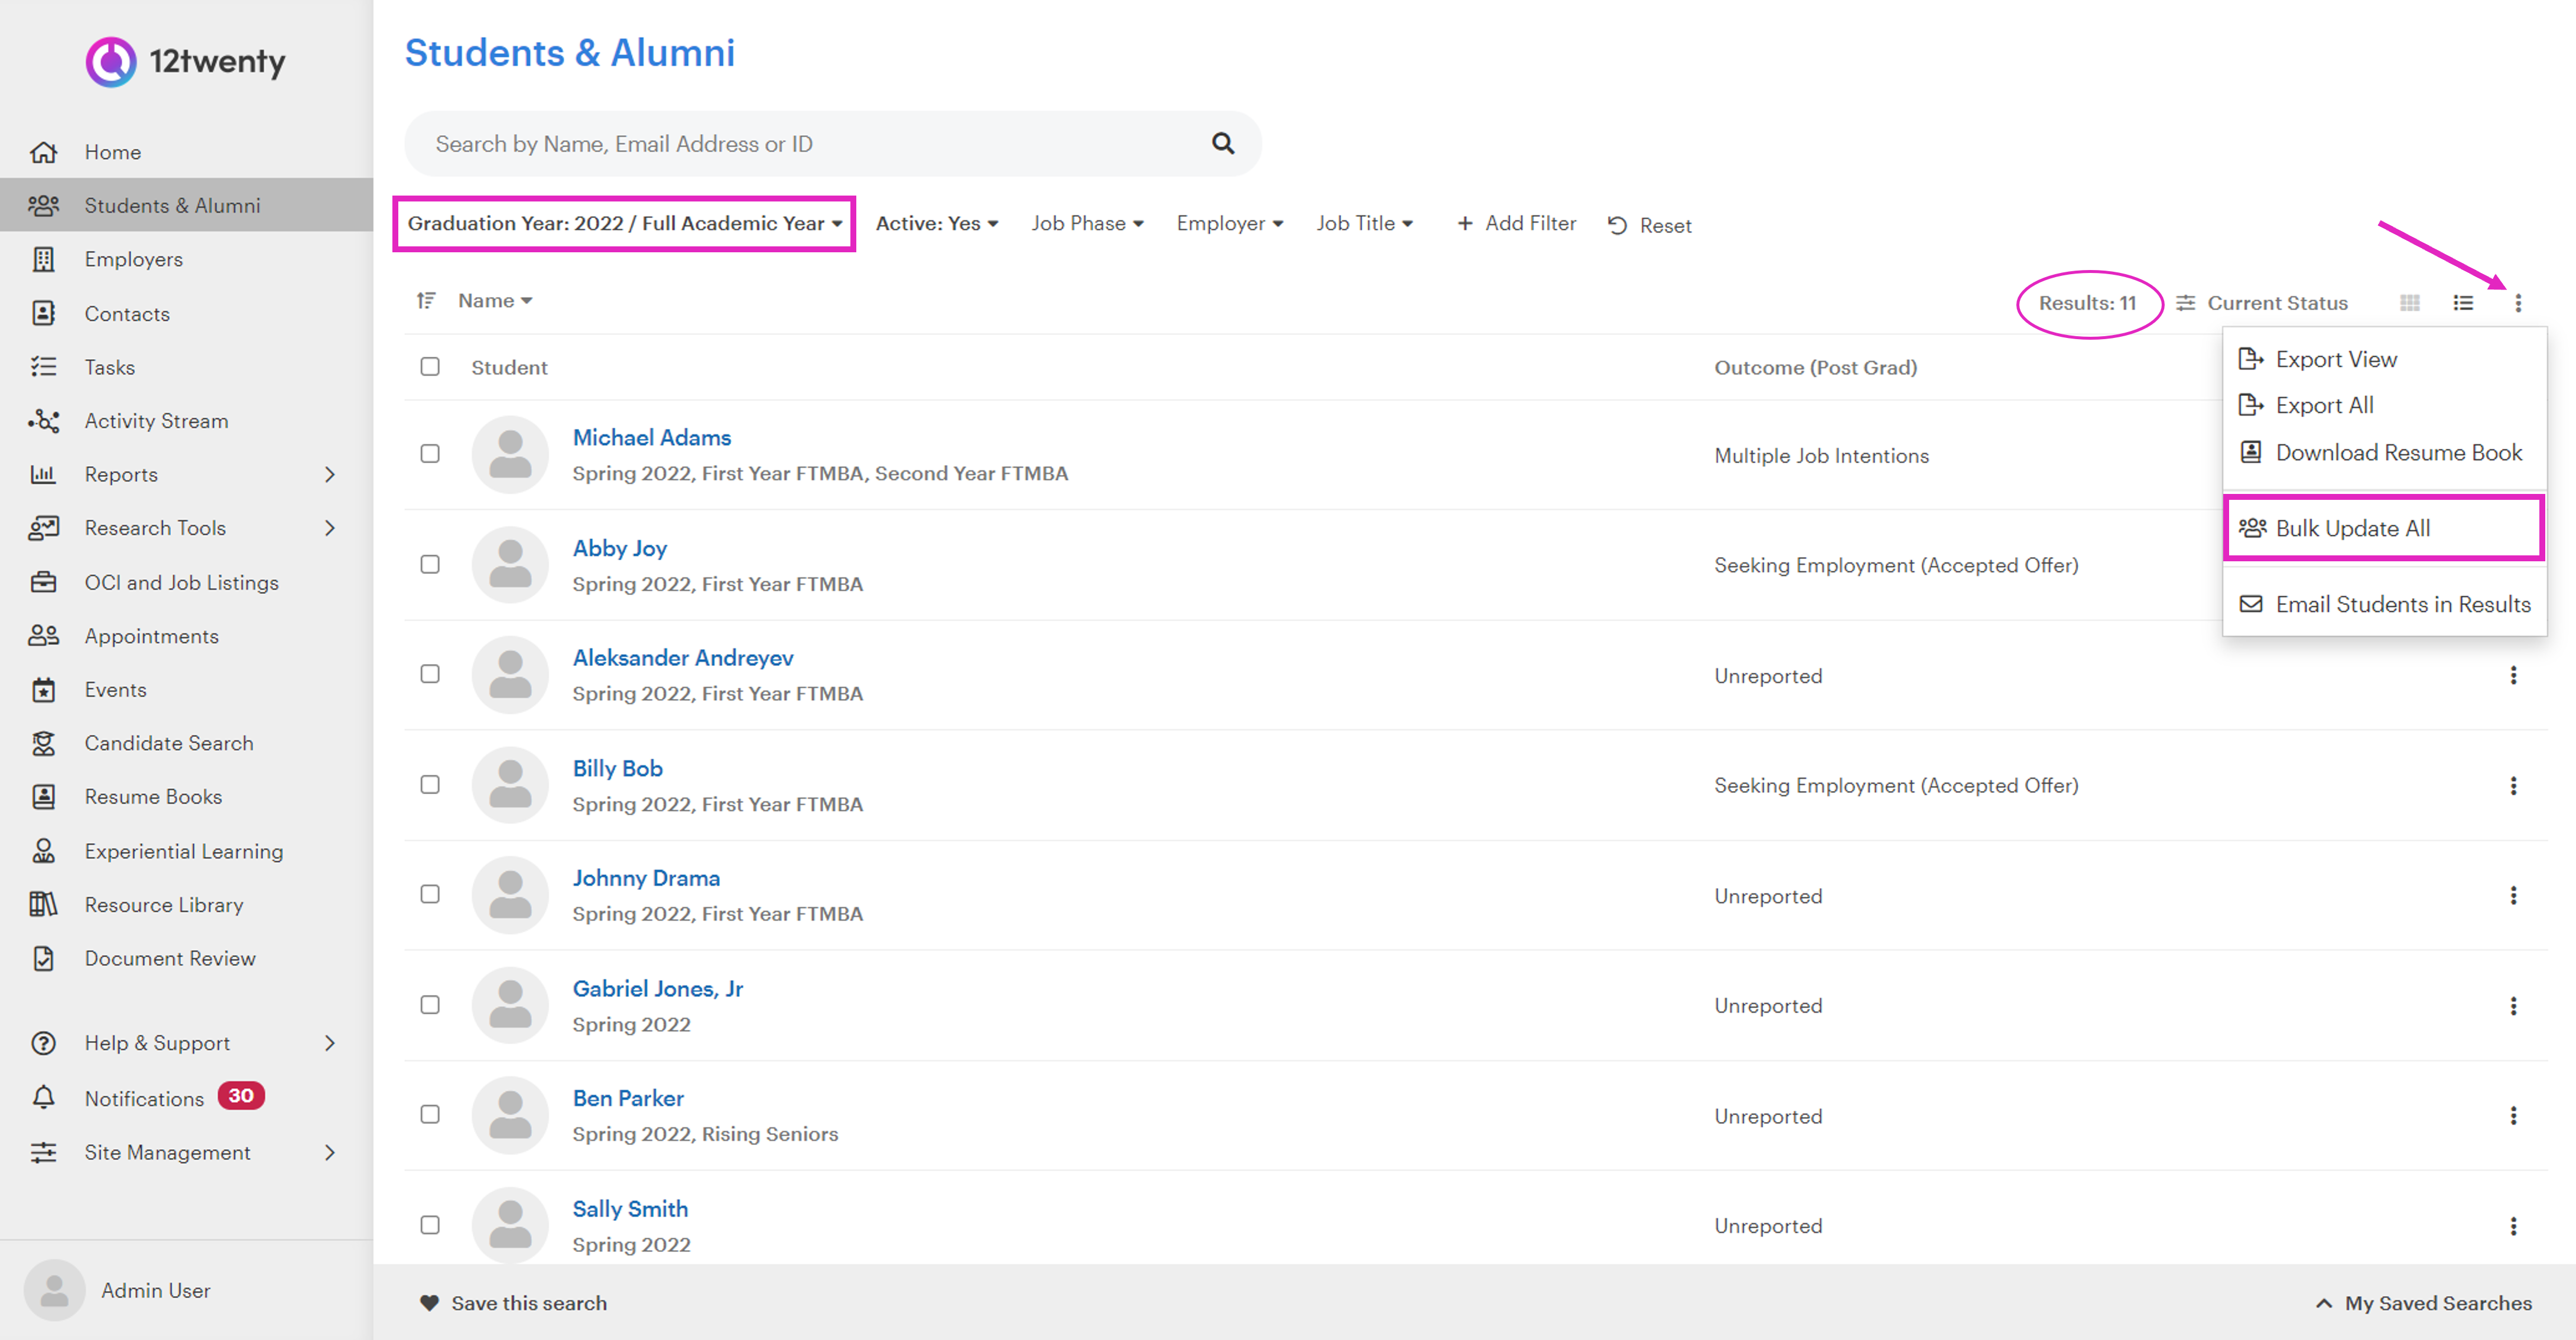Click the search magnifier icon

1223,143
